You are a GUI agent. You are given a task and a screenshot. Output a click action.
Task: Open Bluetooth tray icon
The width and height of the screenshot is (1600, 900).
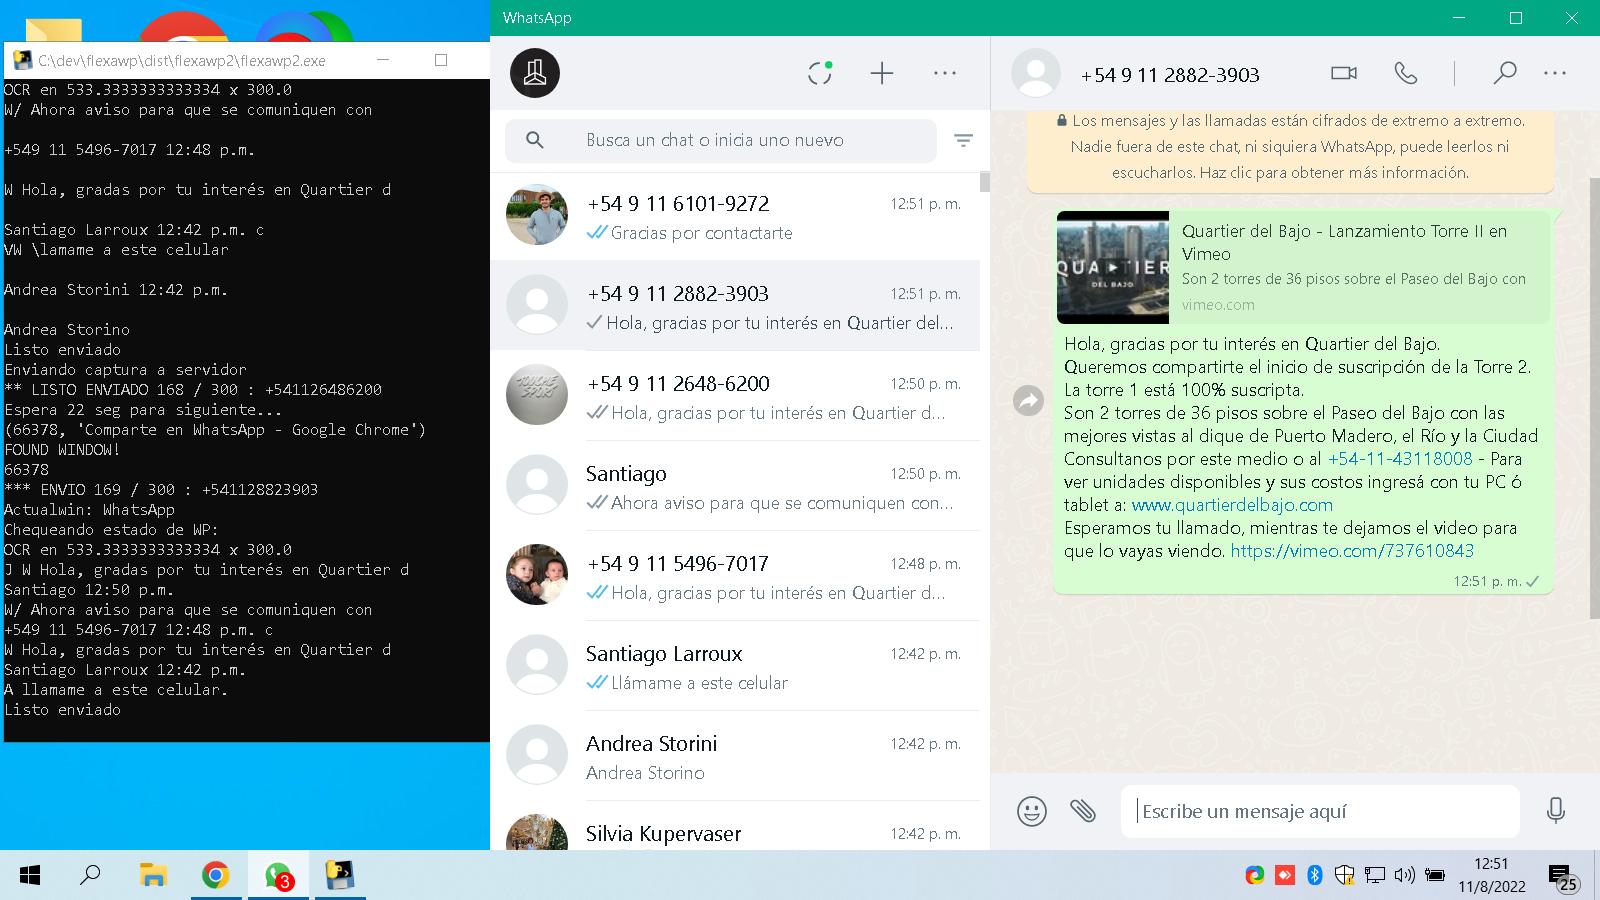(x=1315, y=876)
